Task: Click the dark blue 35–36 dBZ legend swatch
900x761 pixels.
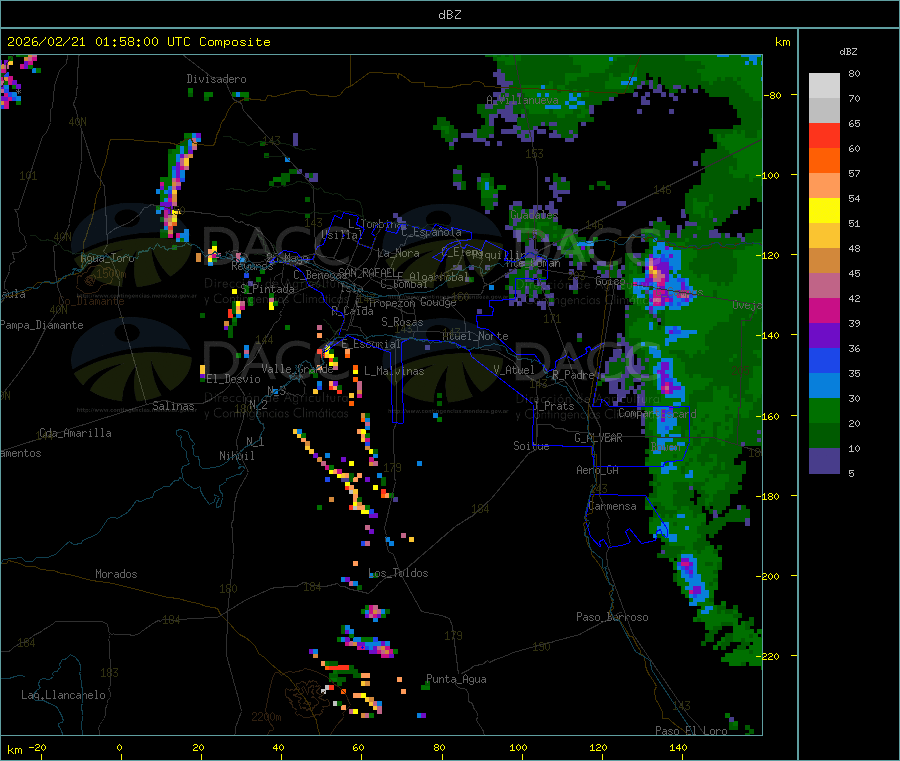Action: point(824,360)
